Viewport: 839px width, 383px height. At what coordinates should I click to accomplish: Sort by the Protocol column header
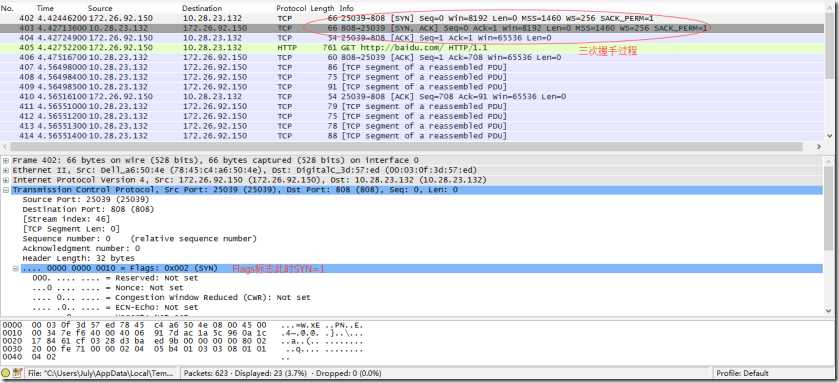[291, 9]
